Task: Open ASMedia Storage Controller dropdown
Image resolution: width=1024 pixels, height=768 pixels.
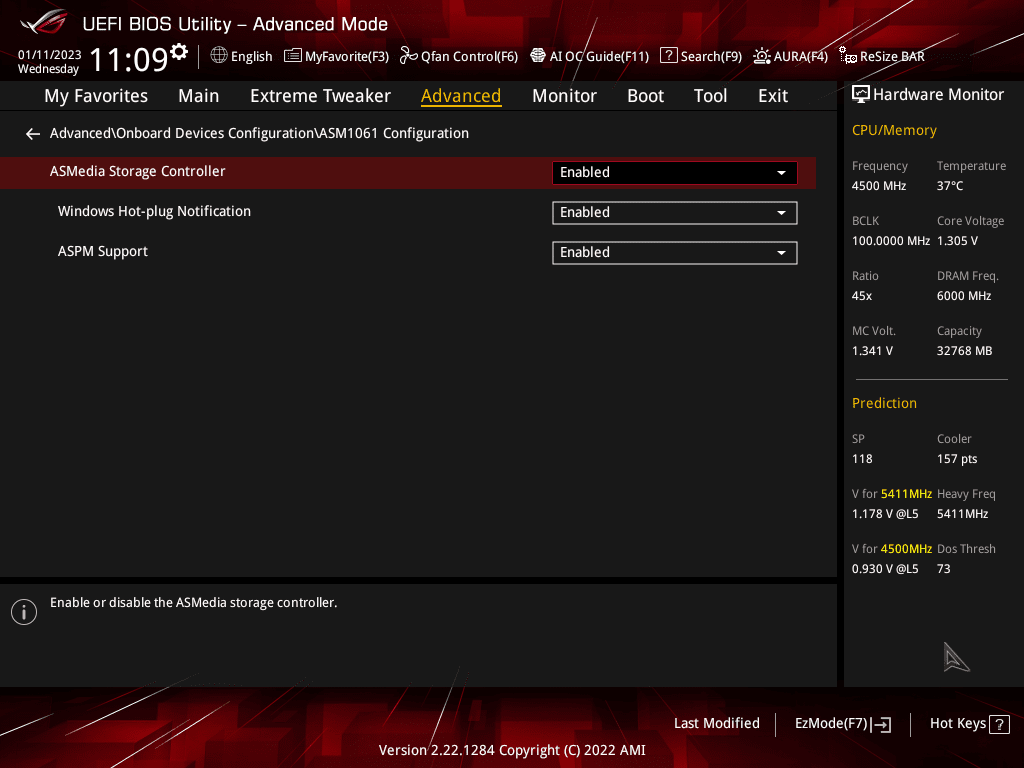Action: point(675,172)
